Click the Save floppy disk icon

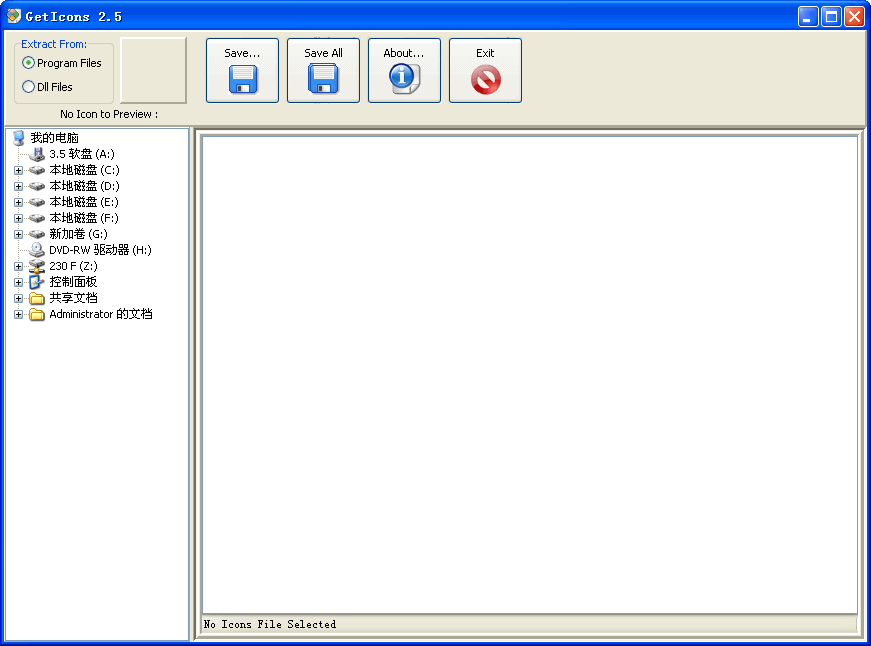click(x=242, y=82)
